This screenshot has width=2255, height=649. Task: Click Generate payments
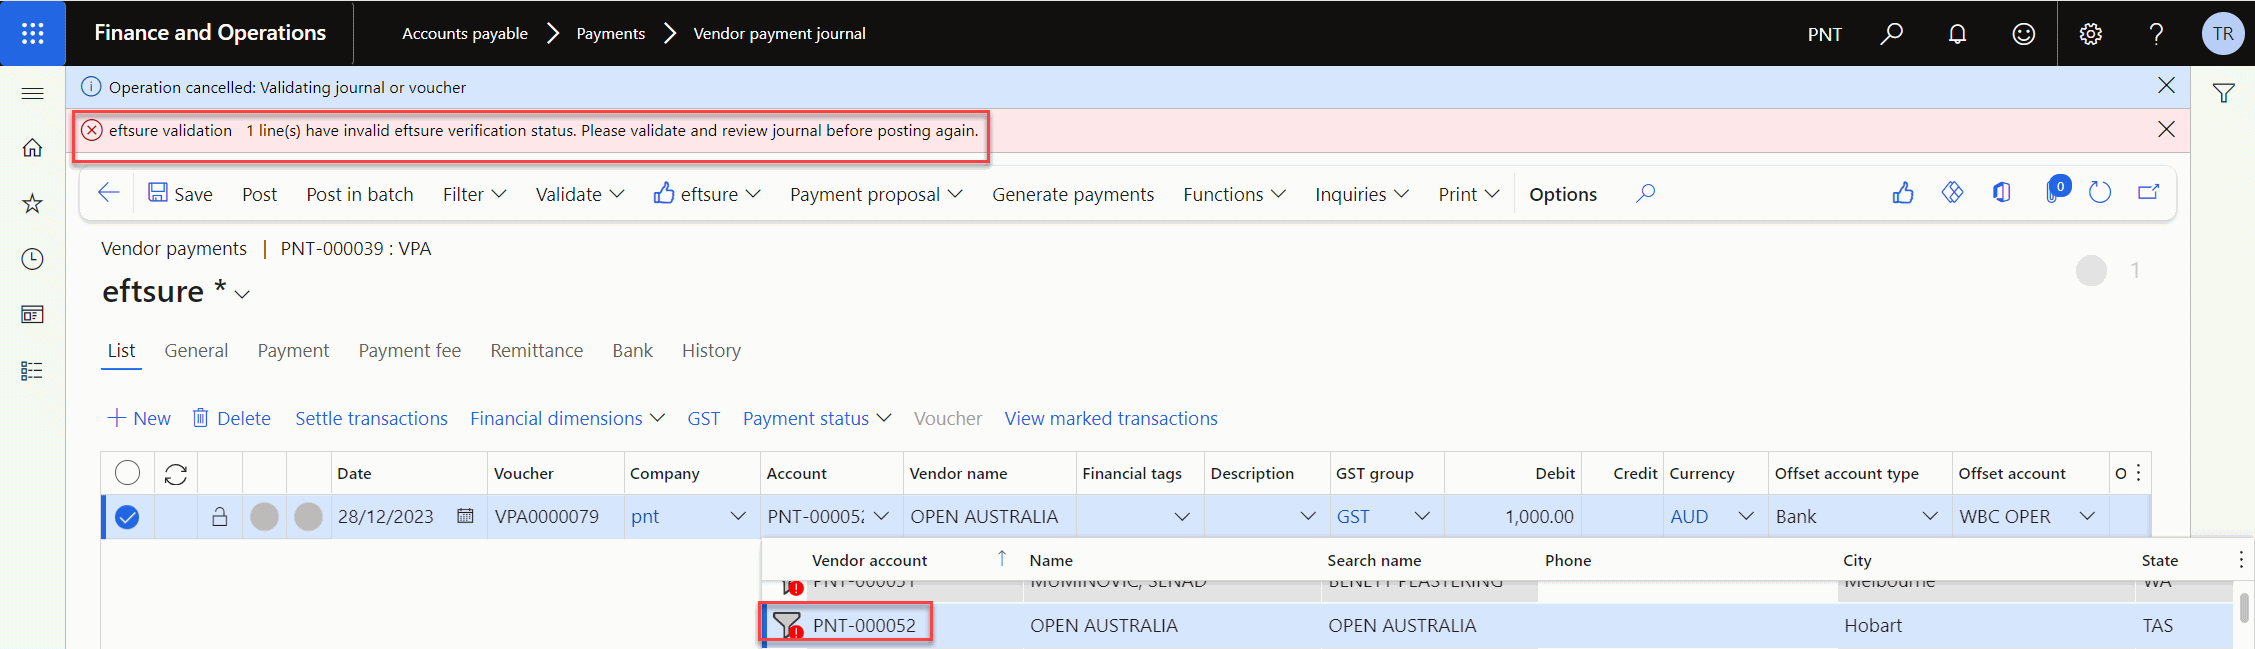pyautogui.click(x=1072, y=194)
